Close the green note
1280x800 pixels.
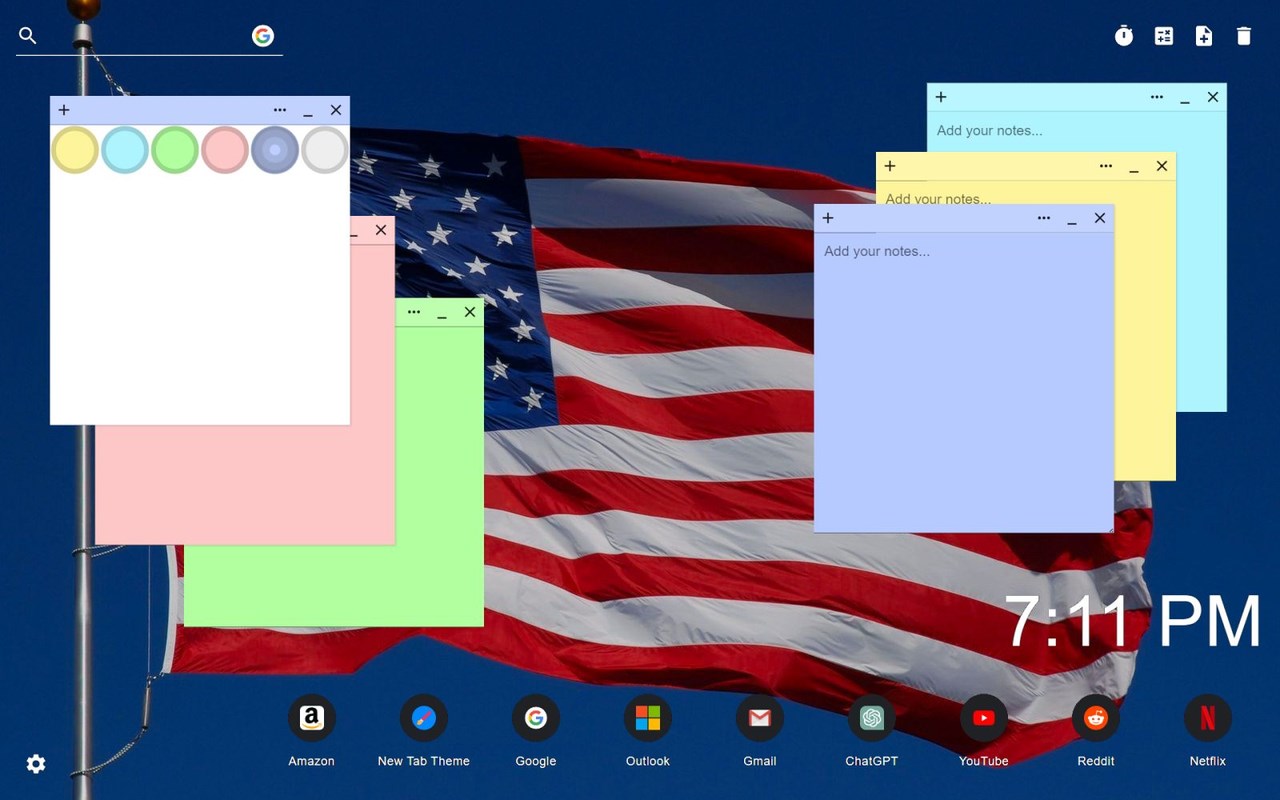click(470, 312)
